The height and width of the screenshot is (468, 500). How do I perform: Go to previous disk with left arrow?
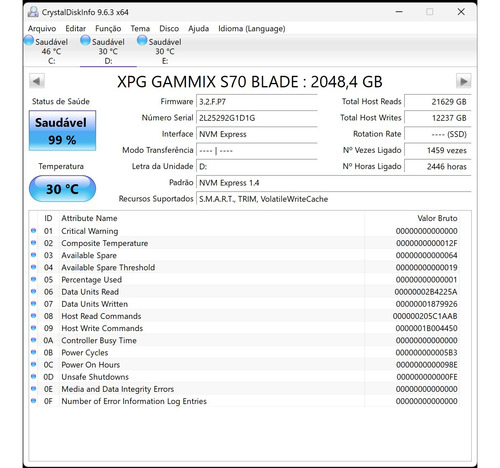pos(37,81)
